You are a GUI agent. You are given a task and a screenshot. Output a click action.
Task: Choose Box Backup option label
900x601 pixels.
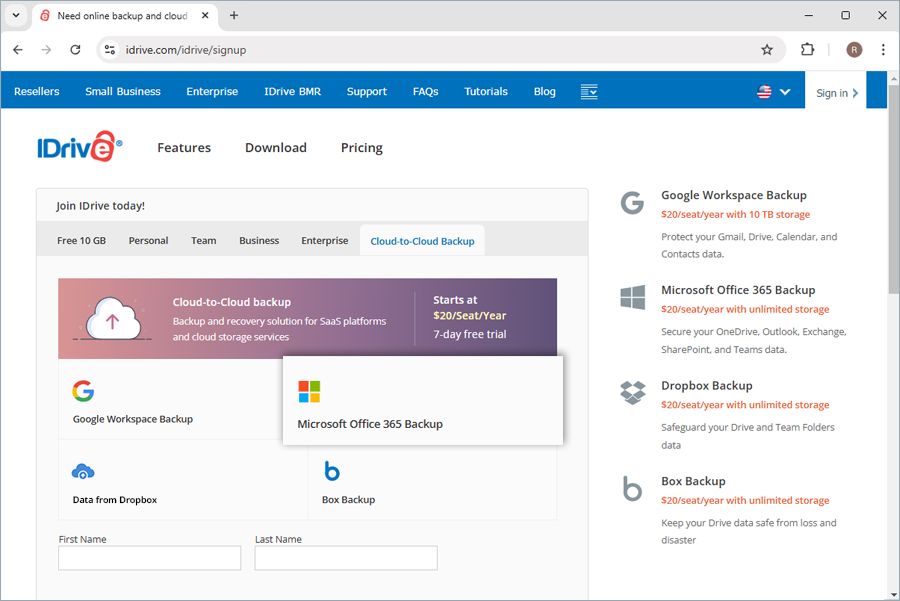[x=348, y=500]
